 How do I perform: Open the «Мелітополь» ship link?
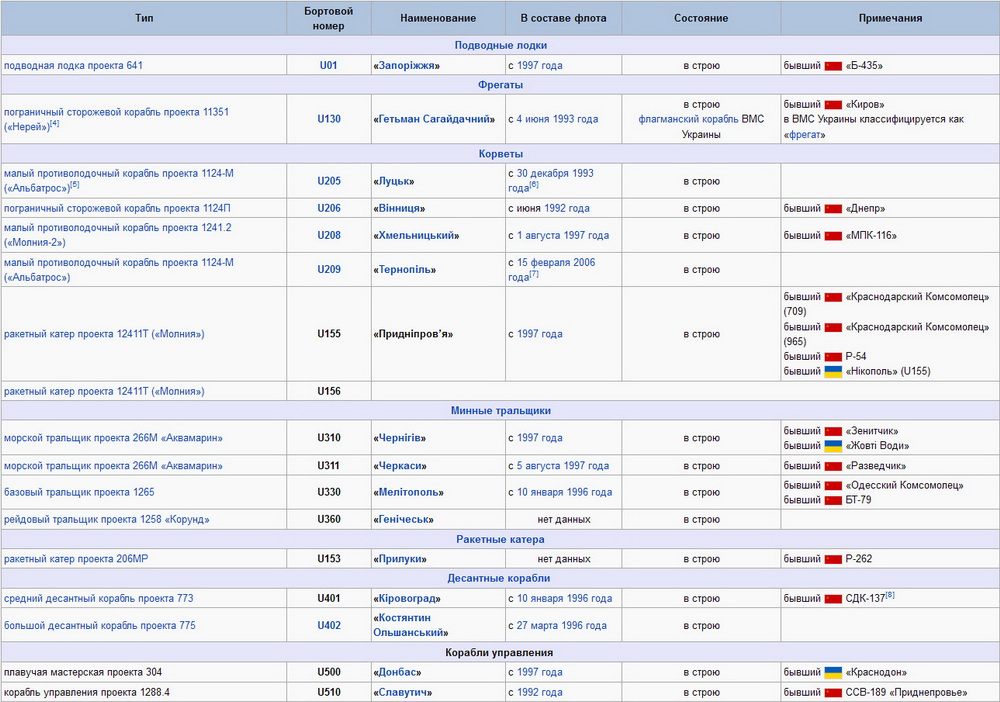409,493
